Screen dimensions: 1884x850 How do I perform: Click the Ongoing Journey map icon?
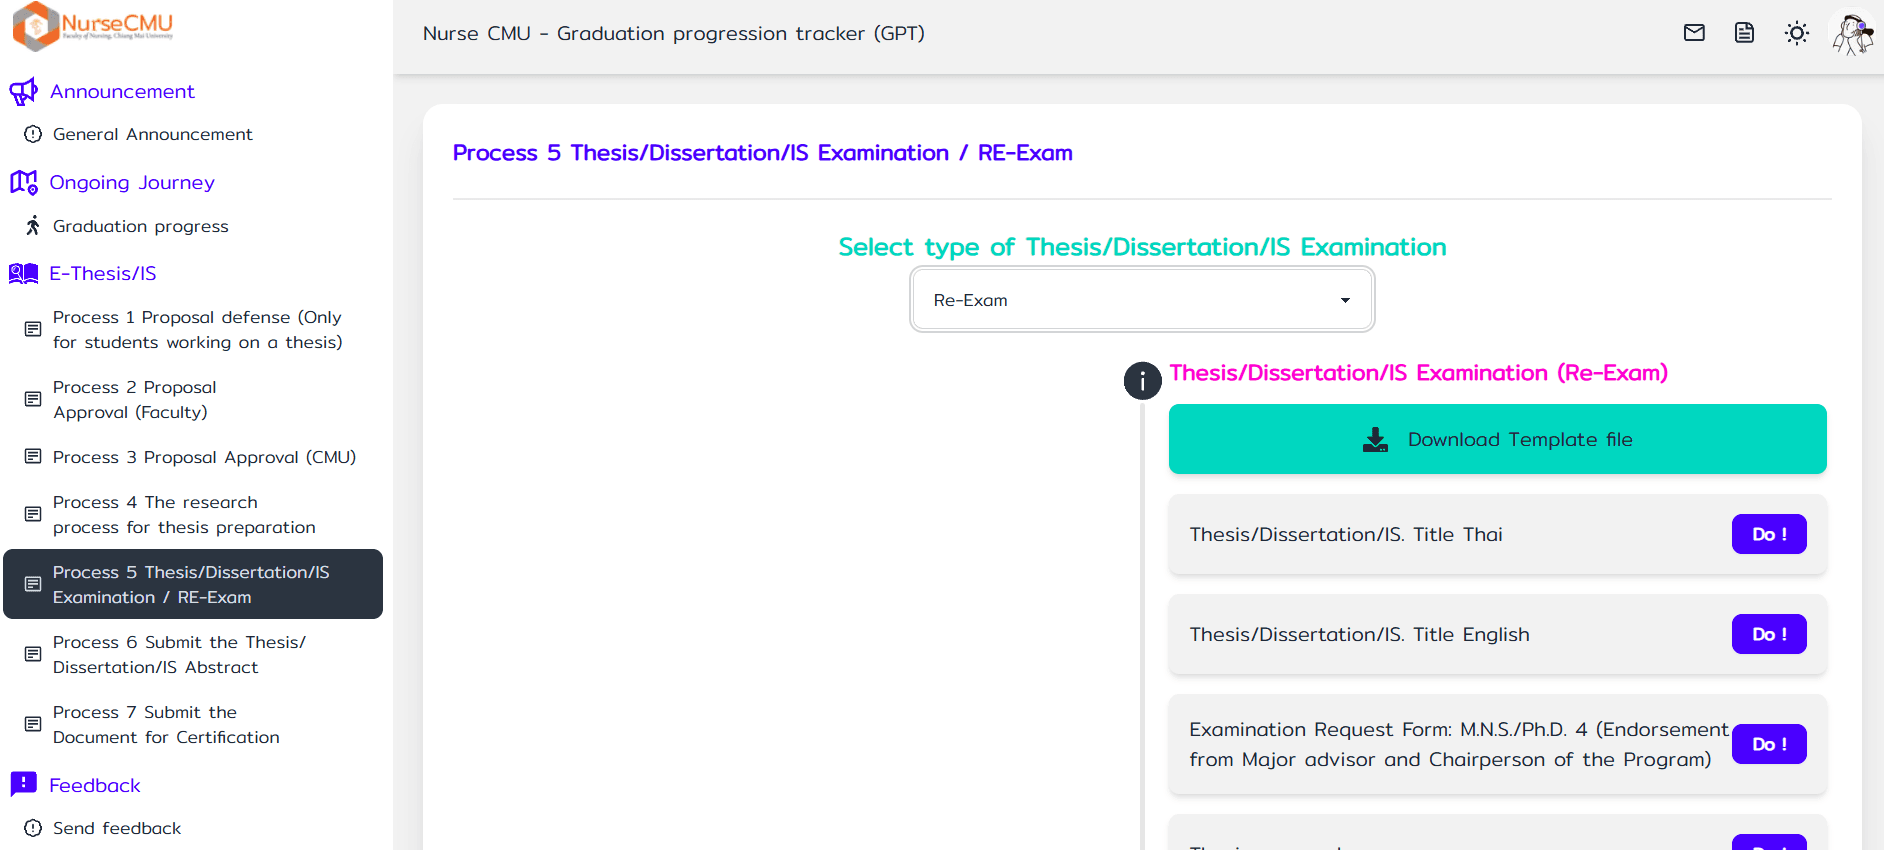click(x=23, y=182)
